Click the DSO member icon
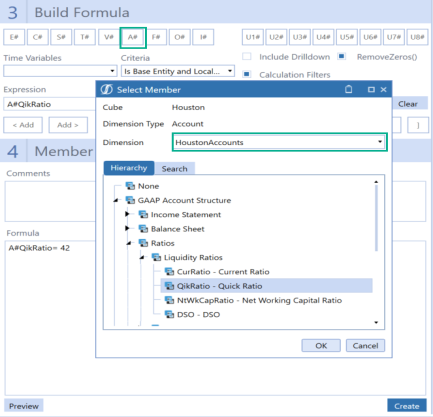 169,314
